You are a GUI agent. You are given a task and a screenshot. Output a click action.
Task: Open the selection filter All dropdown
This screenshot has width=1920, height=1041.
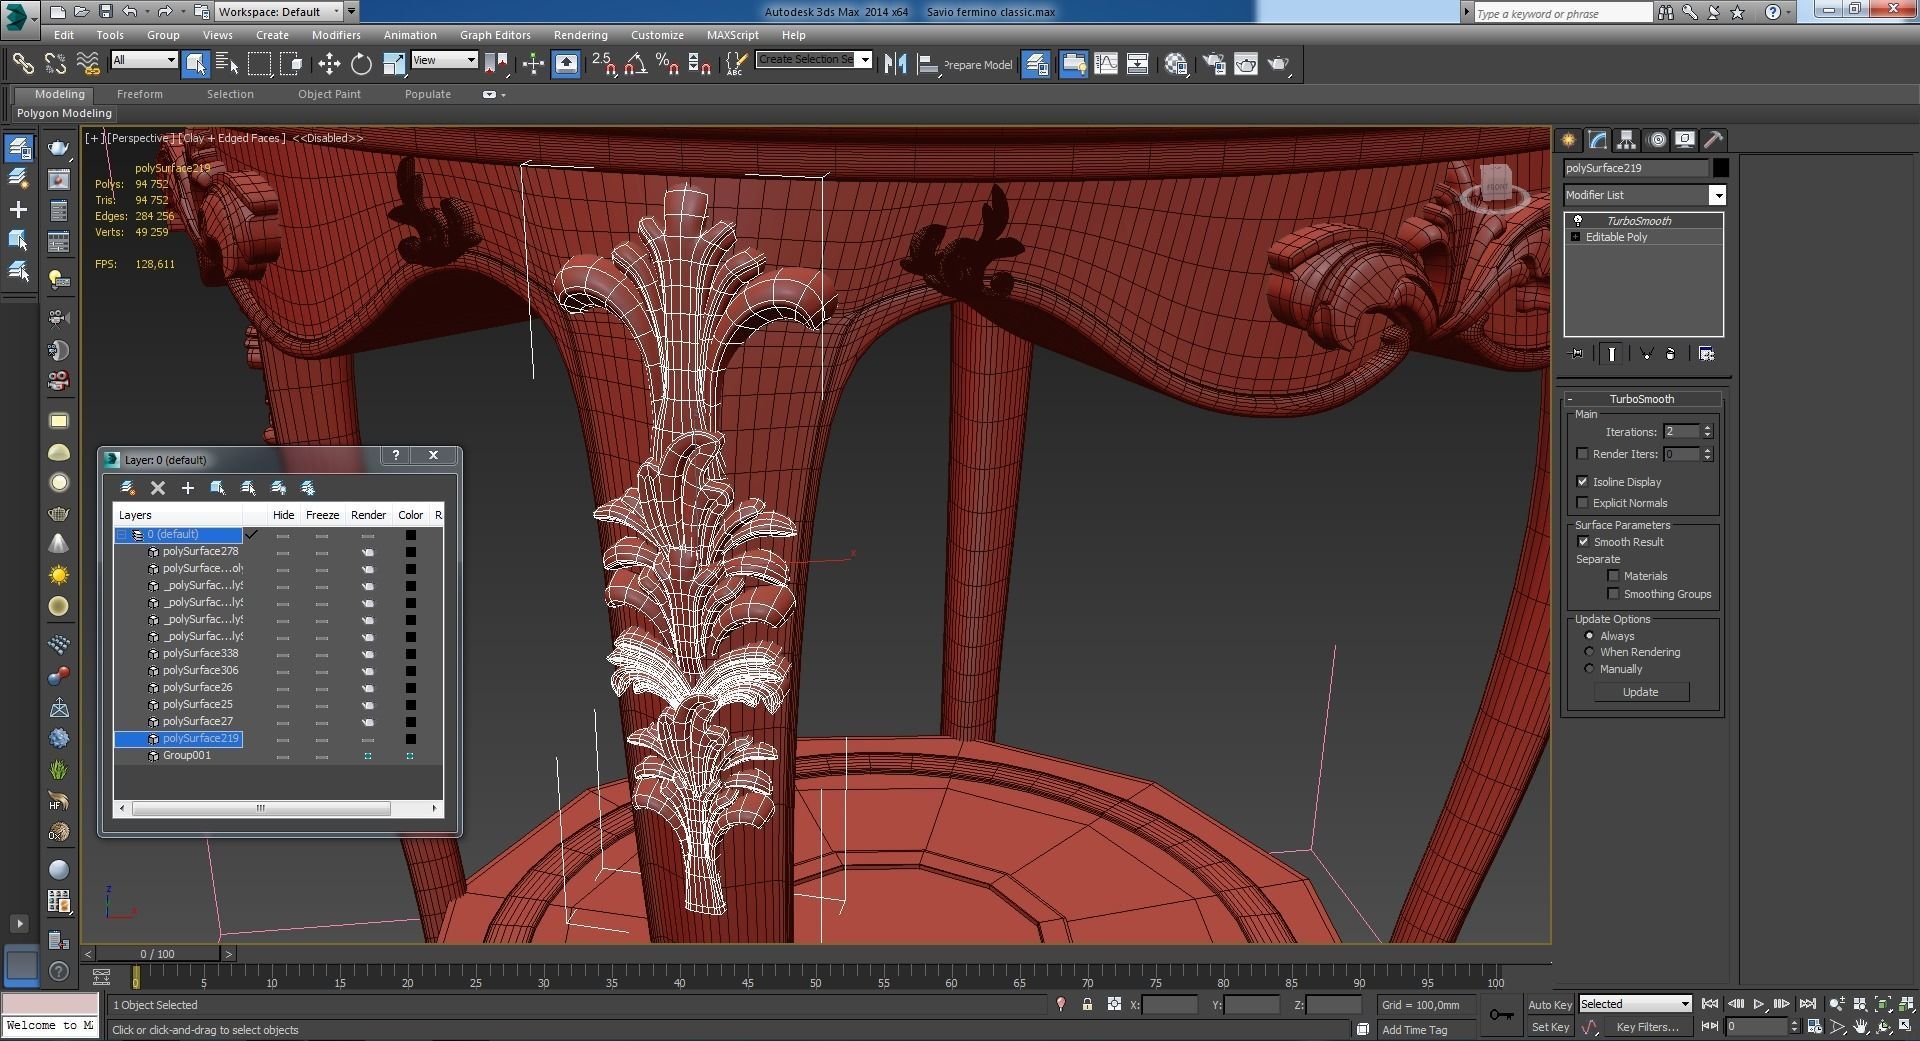[x=144, y=60]
